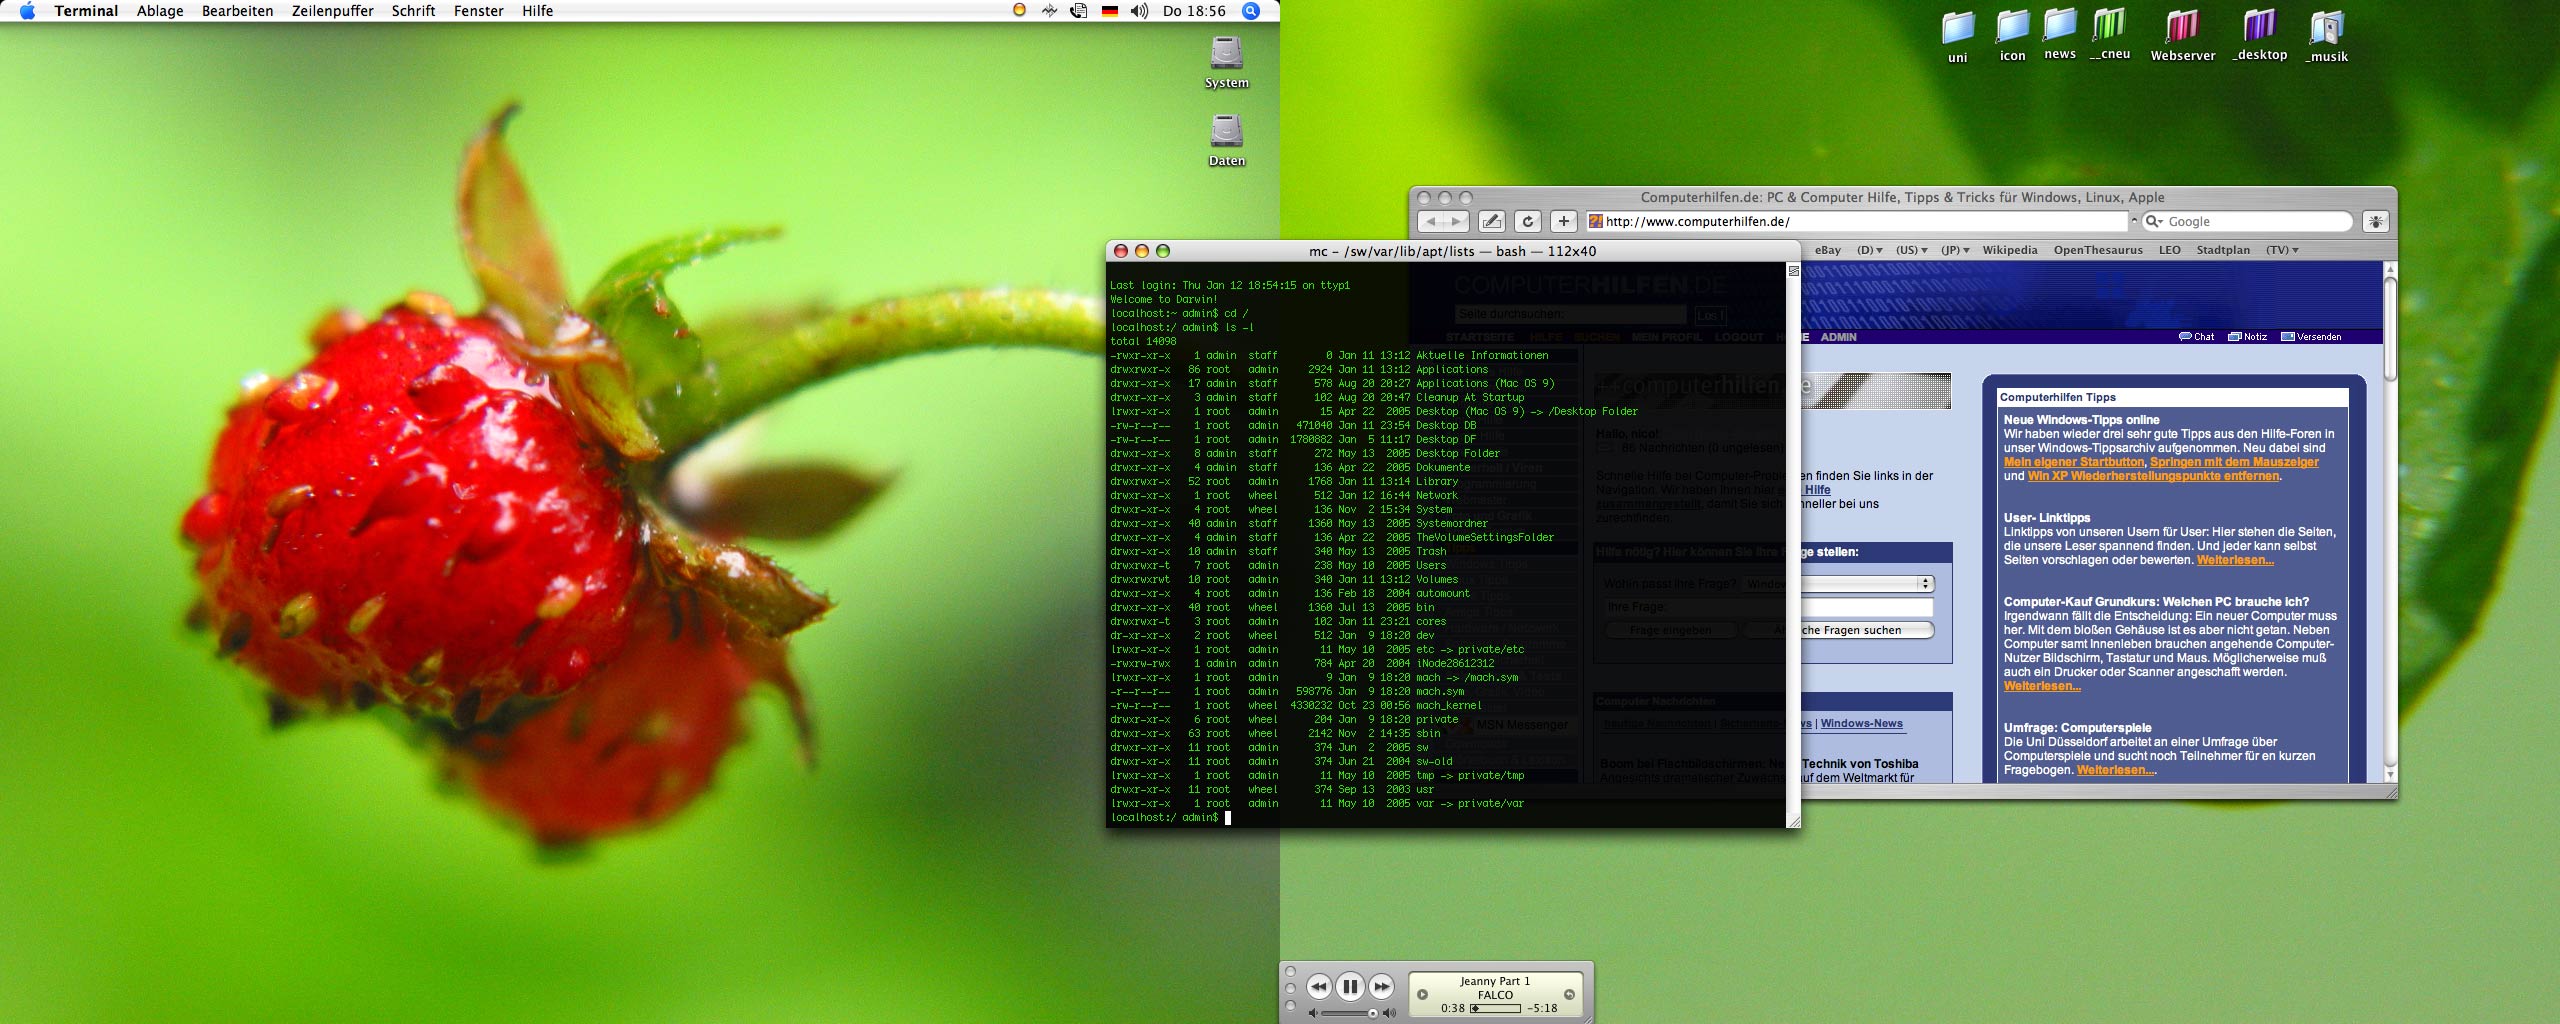The width and height of the screenshot is (2560, 1024).
Task: Select the _desktop folder on the desktop
Action: 2259,35
